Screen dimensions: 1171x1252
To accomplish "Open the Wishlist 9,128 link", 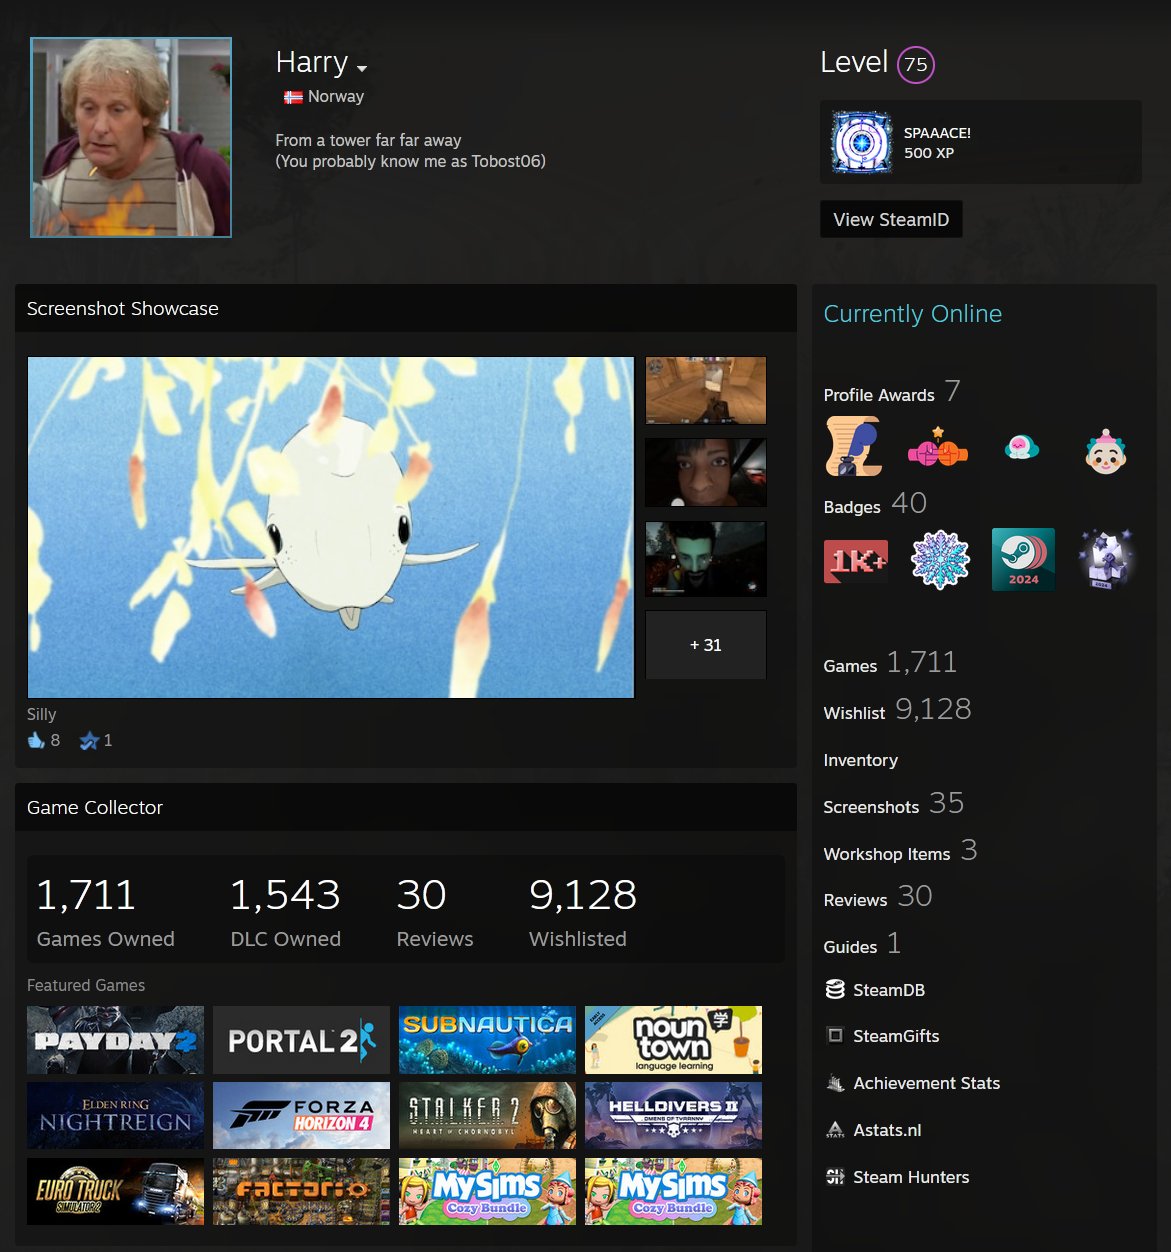I will coord(897,710).
